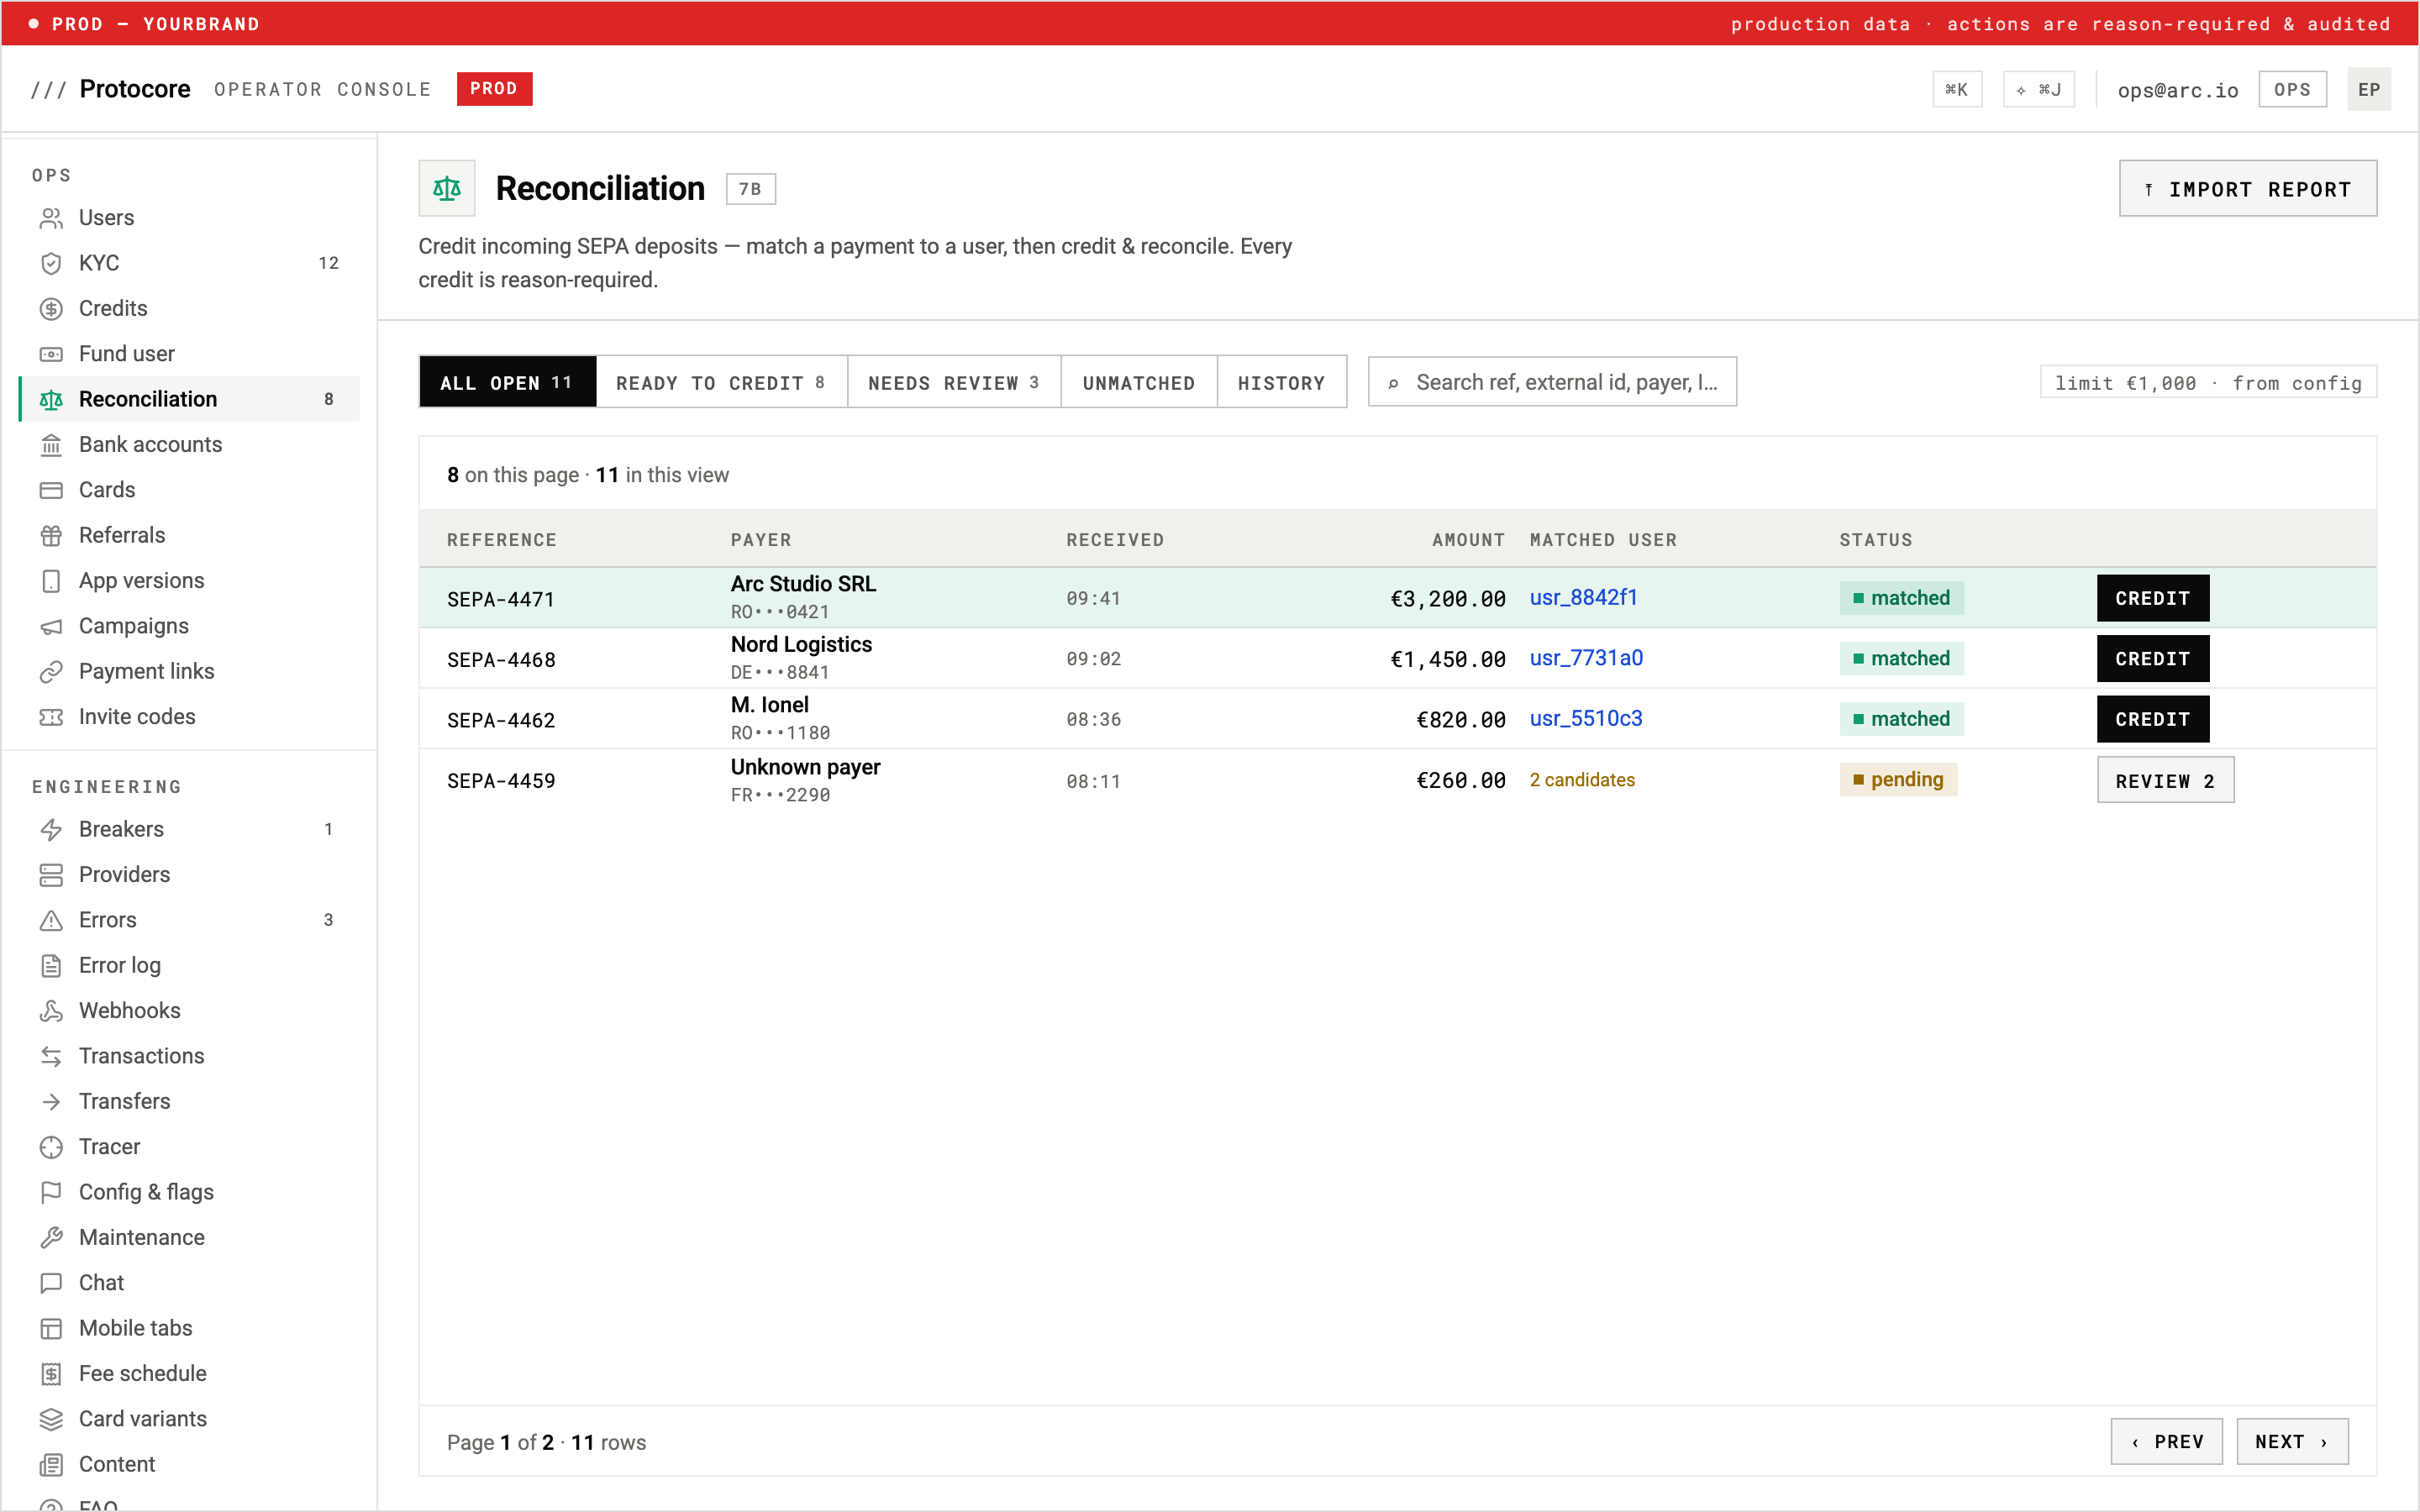
Task: Open the Webhooks icon
Action: pyautogui.click(x=51, y=1011)
